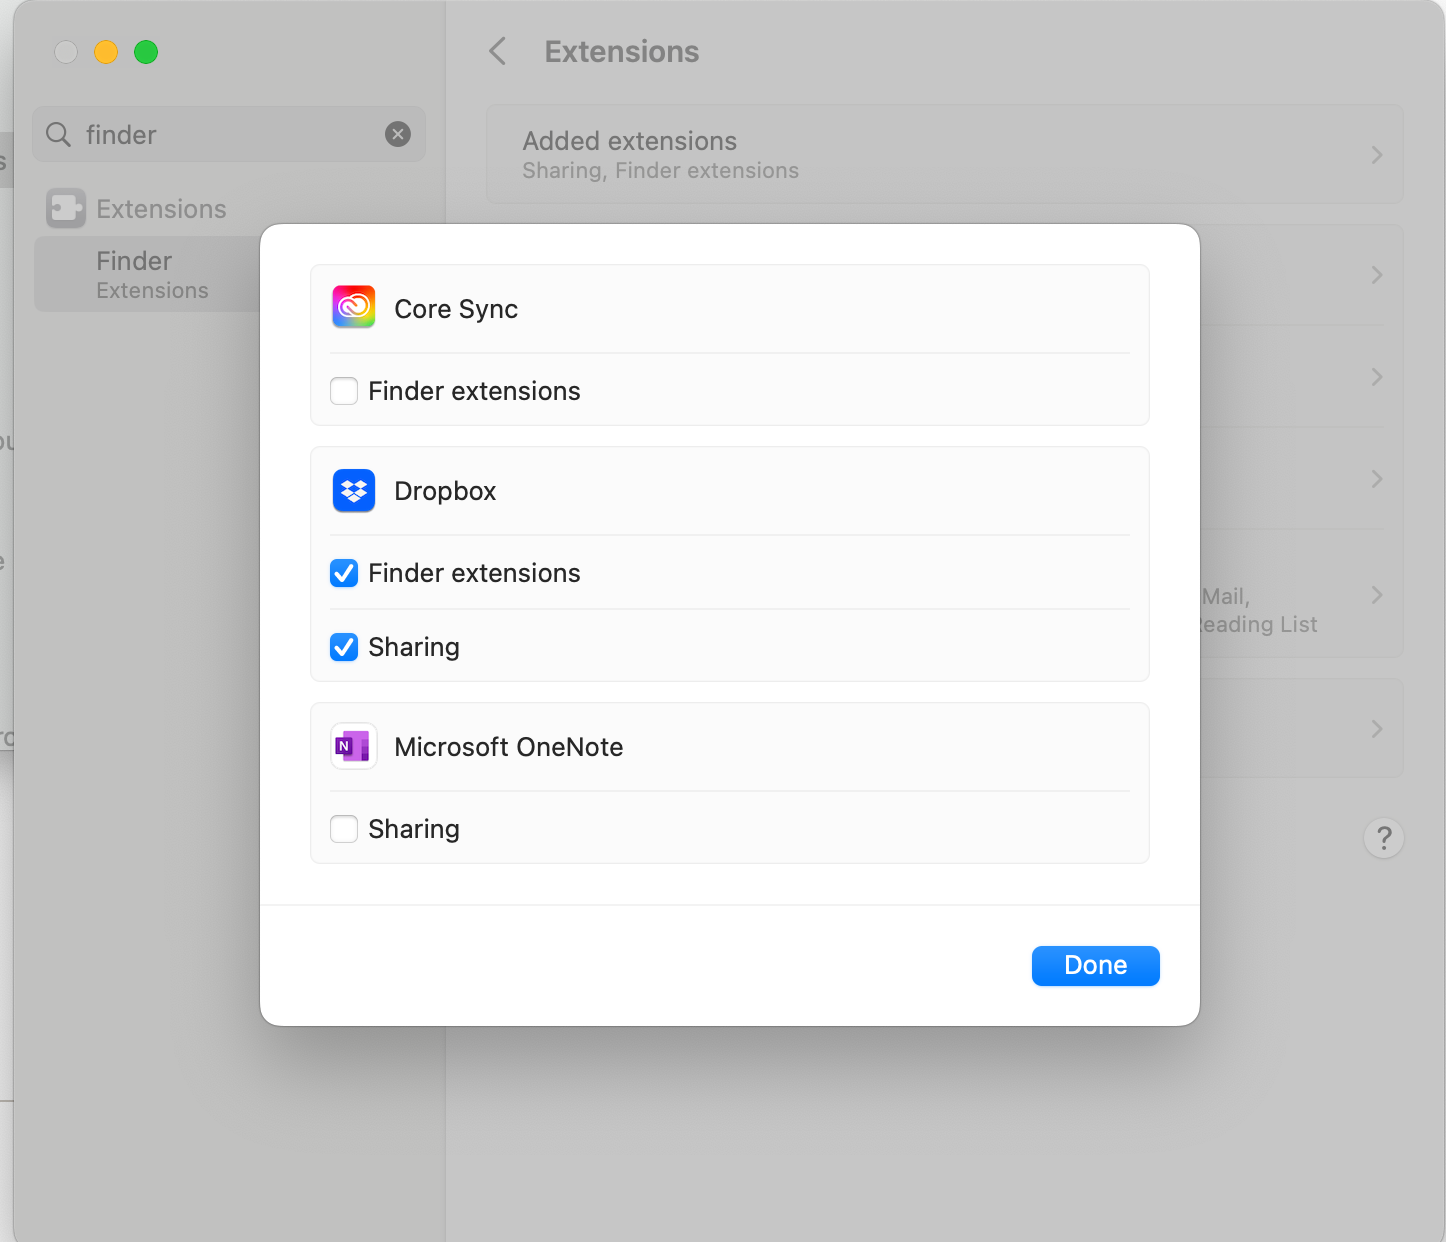
Task: Click the Dropbox app icon
Action: 354,490
